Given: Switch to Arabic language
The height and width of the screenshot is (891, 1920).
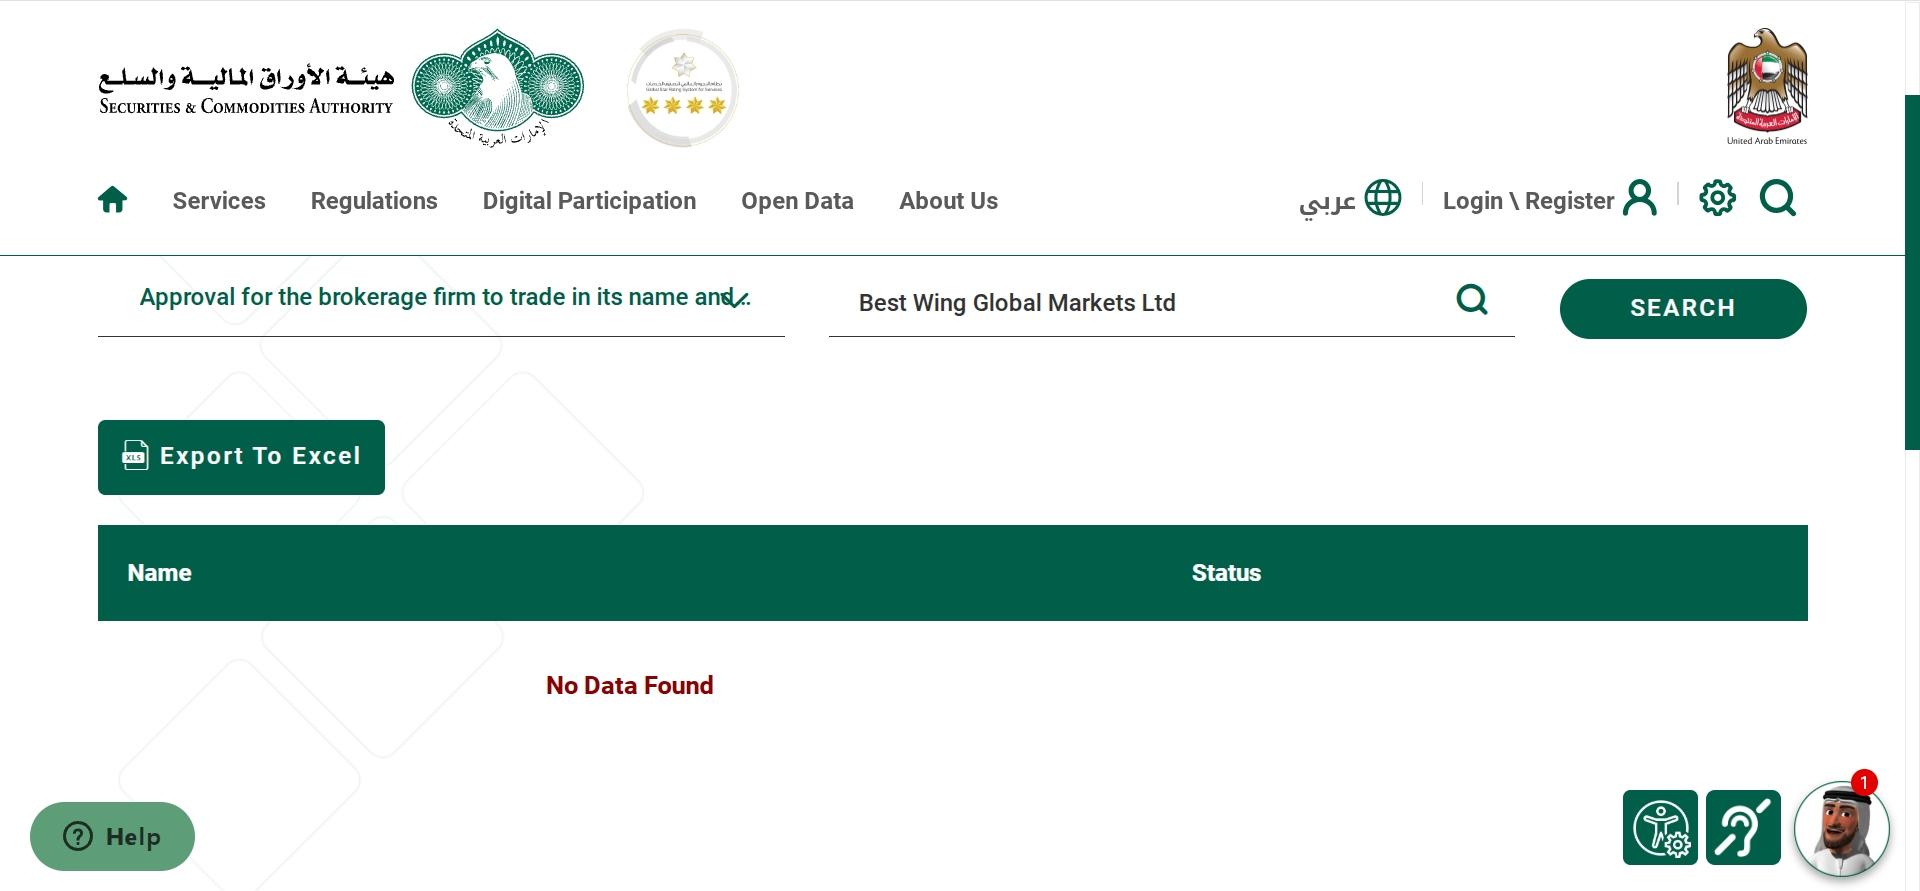Looking at the screenshot, I should tap(1327, 201).
